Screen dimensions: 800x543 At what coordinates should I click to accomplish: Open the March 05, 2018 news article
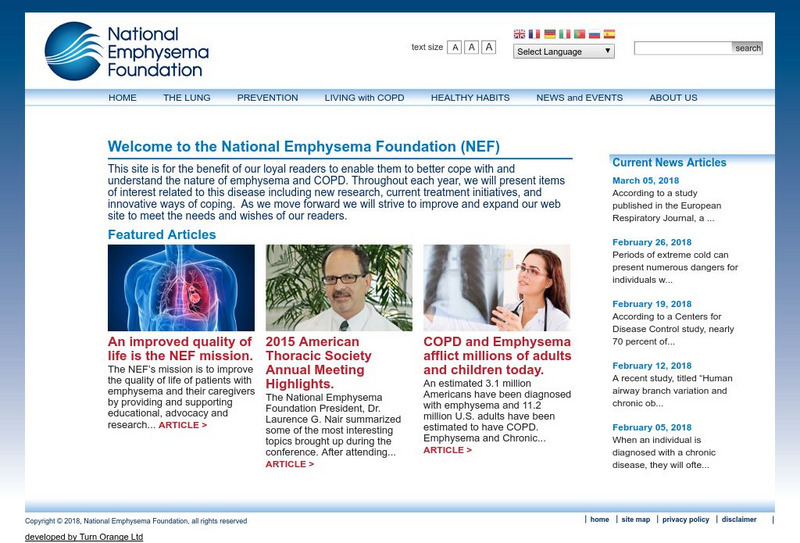(x=645, y=181)
